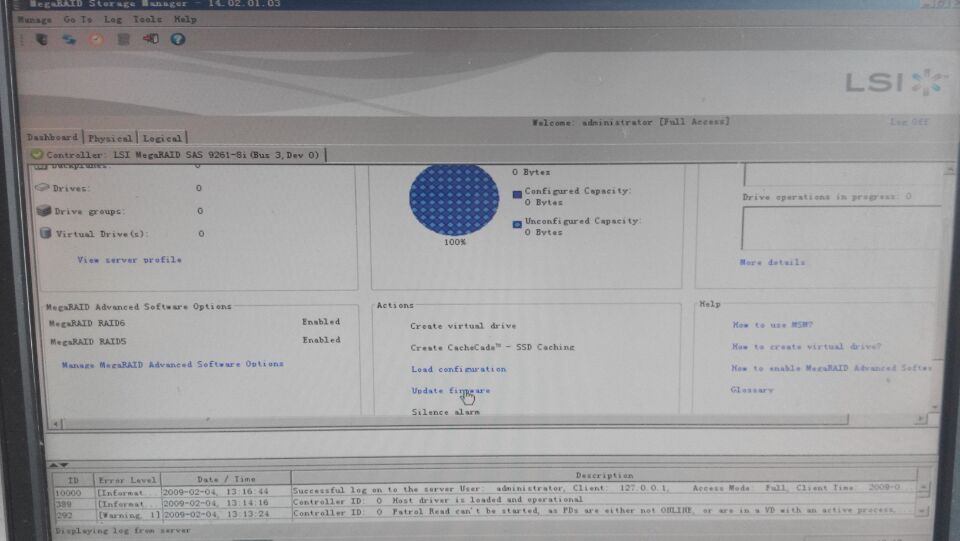The height and width of the screenshot is (541, 960).
Task: Switch to the Logical tab
Action: (x=162, y=138)
